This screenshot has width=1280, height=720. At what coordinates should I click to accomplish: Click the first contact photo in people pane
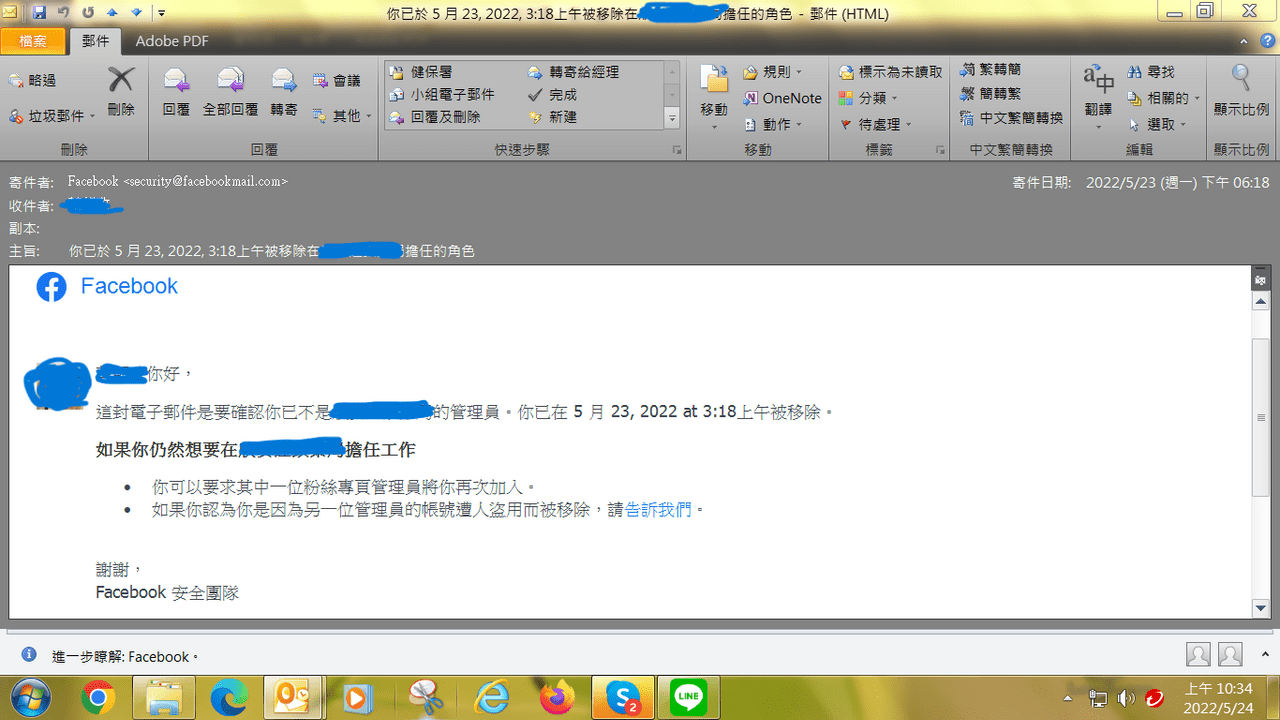[x=1198, y=655]
